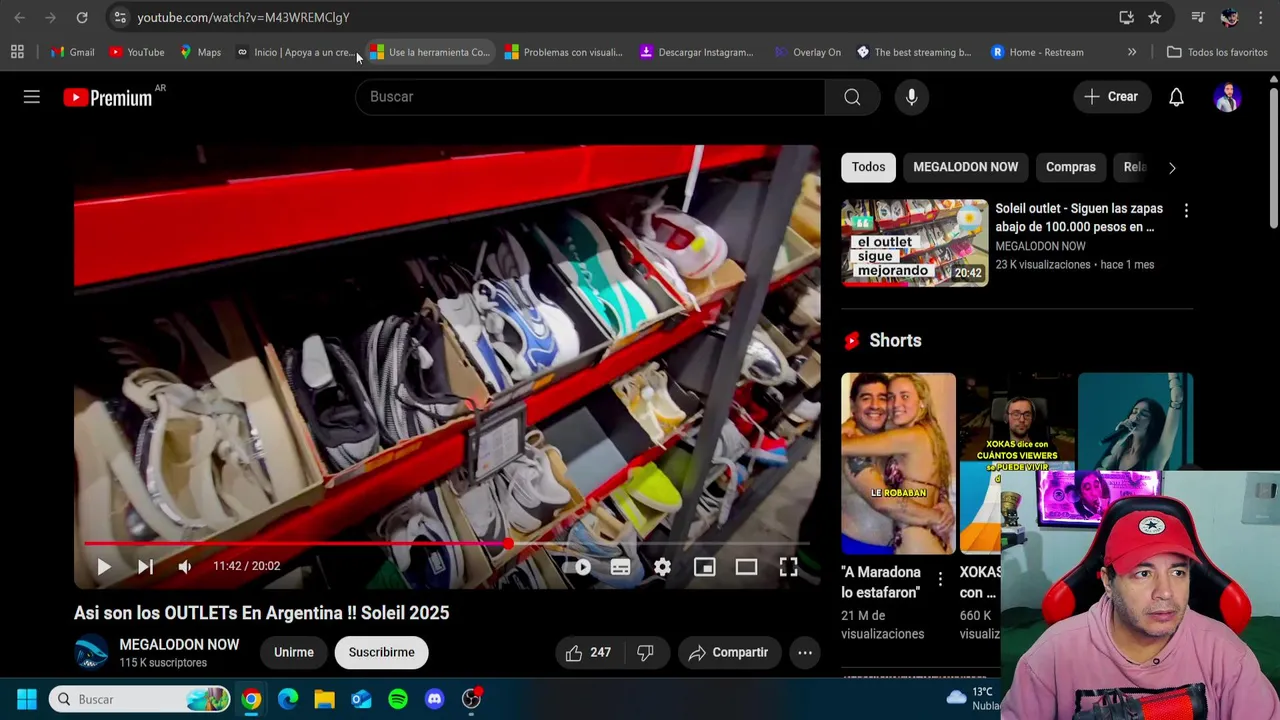Image resolution: width=1280 pixels, height=720 pixels.
Task: Open the Descargar Instagram bookmark
Action: (697, 52)
